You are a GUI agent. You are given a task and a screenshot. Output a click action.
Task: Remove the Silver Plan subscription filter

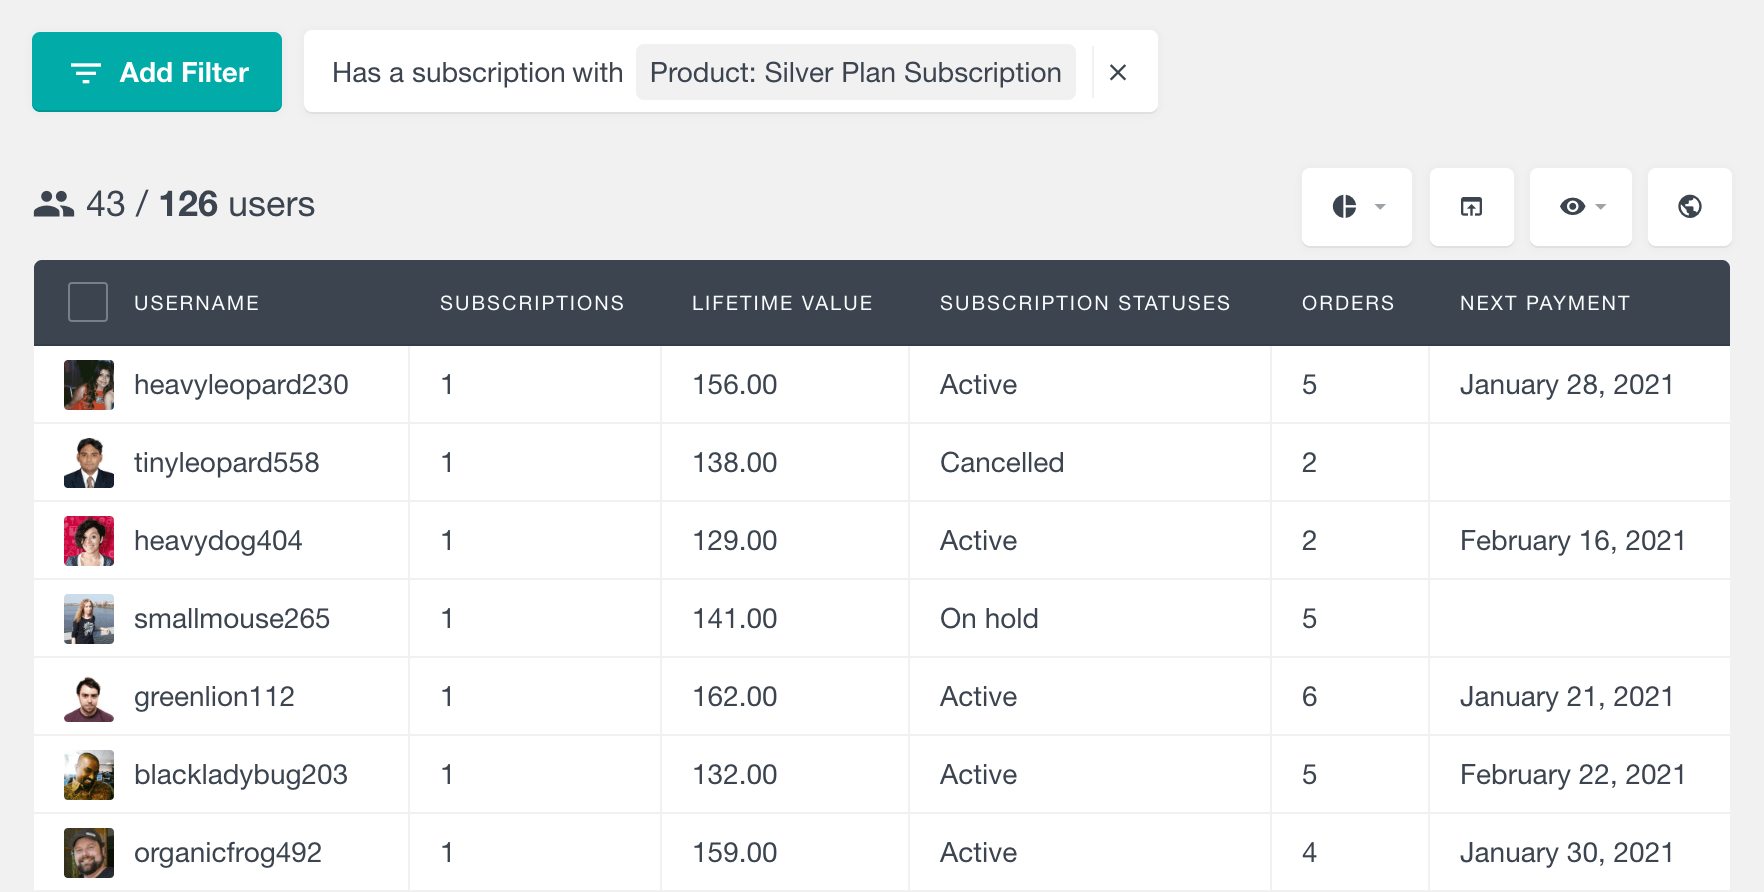point(1118,72)
